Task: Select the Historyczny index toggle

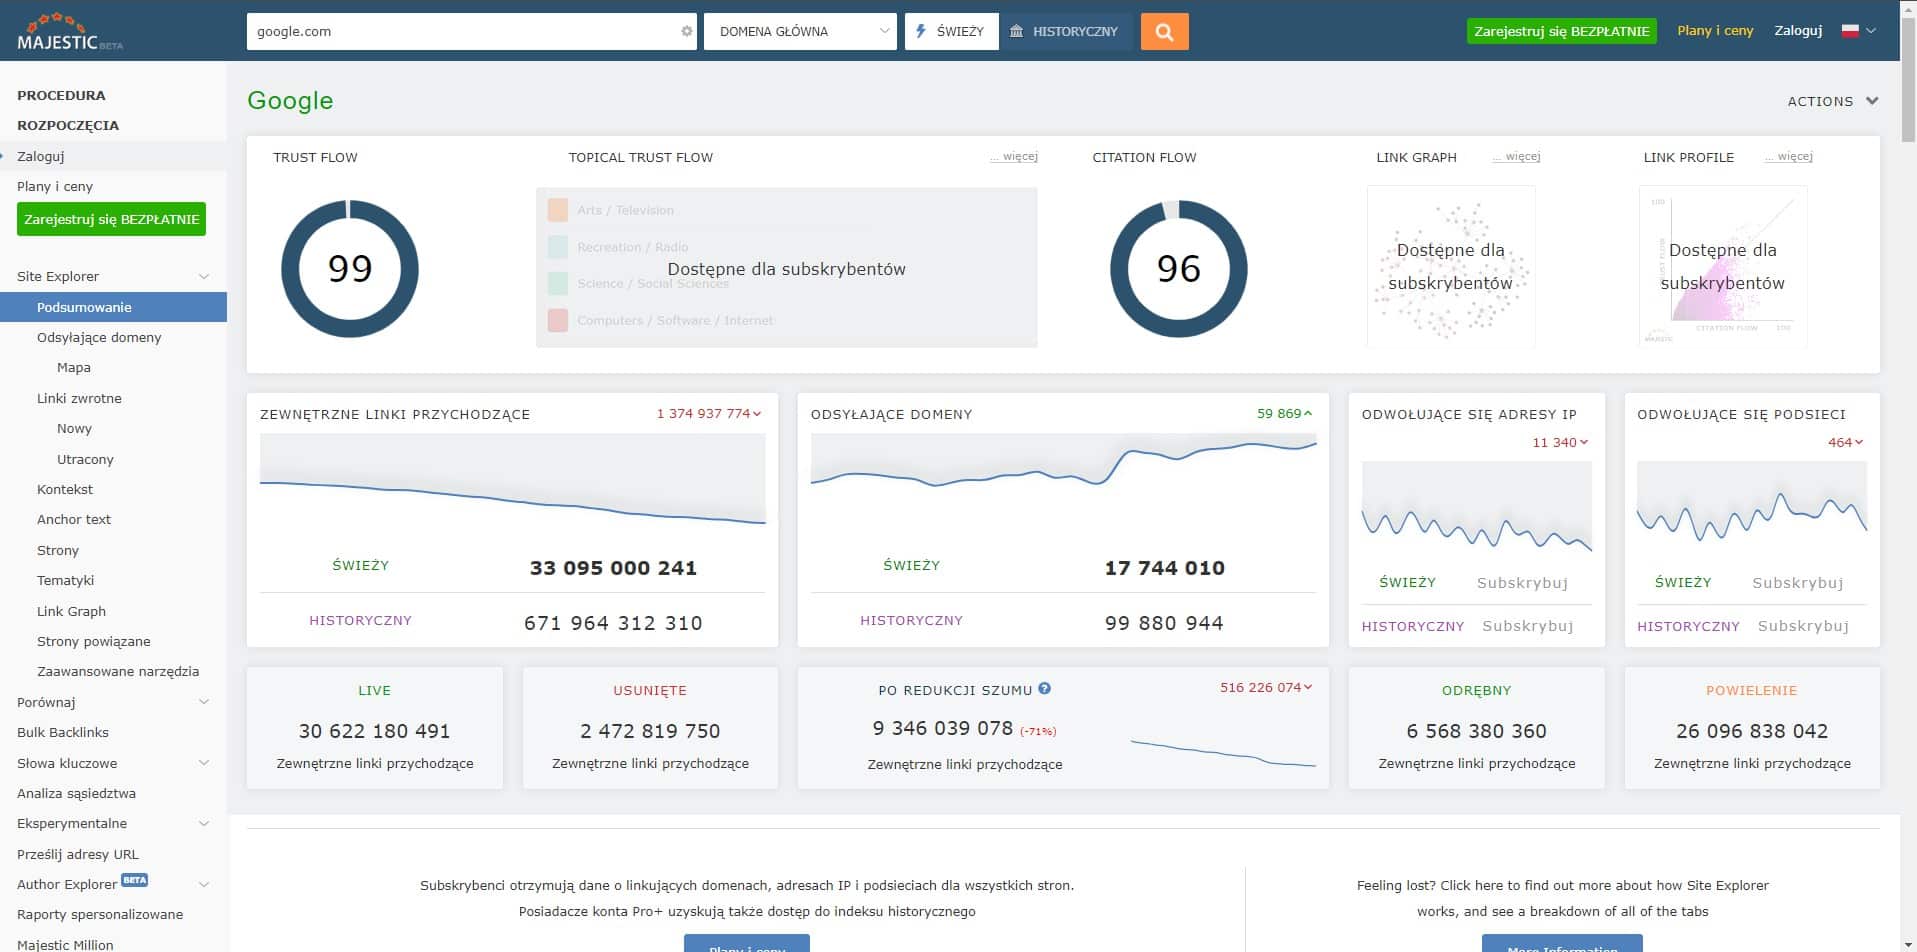Action: [1066, 31]
